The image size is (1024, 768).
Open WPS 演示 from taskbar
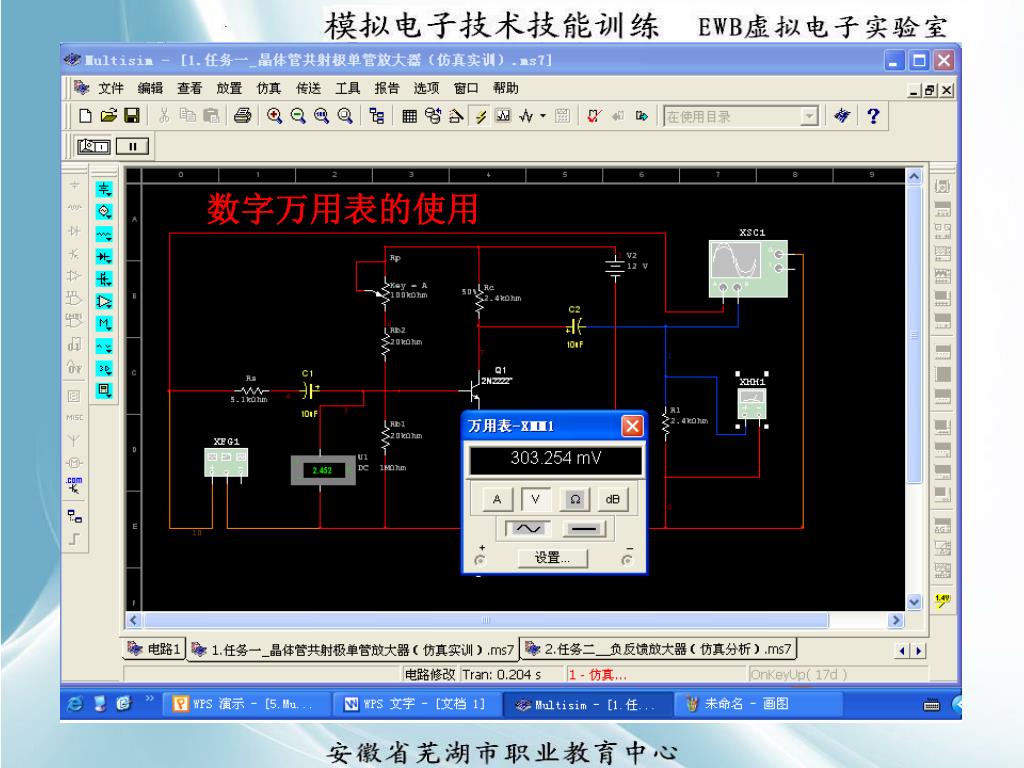(x=245, y=704)
